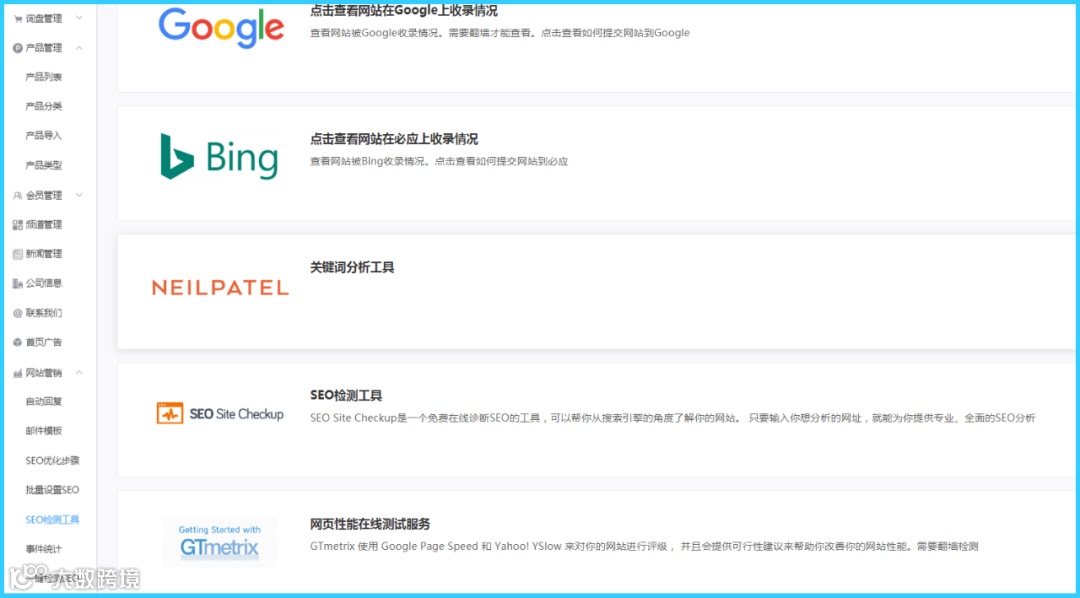Open 点击查看网站在必应上收录情况 heading
This screenshot has width=1080, height=598.
click(x=394, y=139)
